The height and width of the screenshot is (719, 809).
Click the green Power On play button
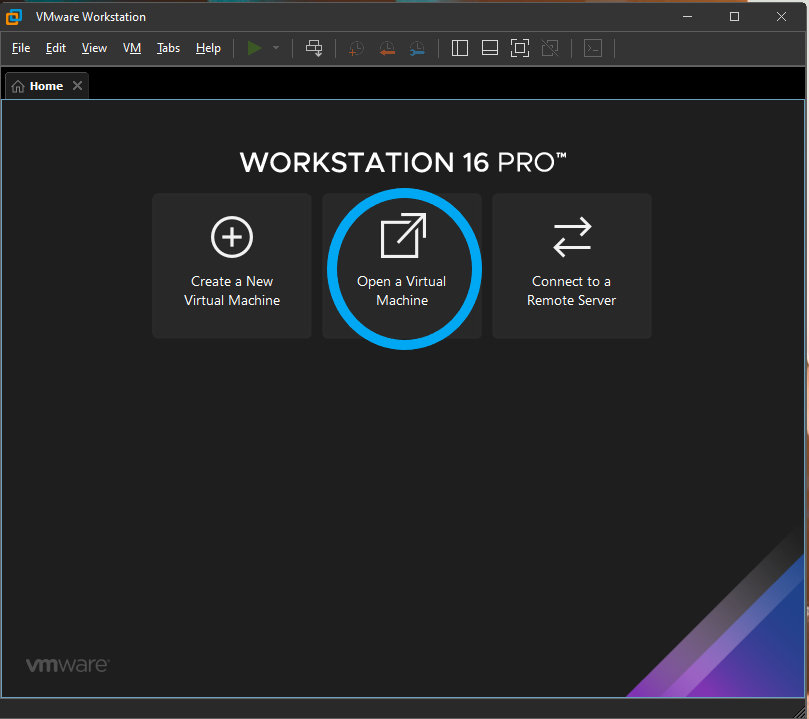pos(254,48)
